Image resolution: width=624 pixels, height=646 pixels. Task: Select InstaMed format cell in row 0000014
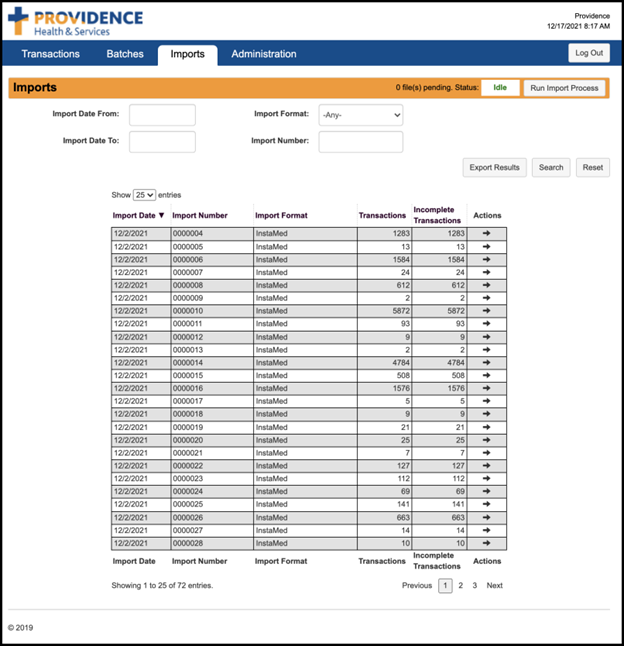coord(305,363)
